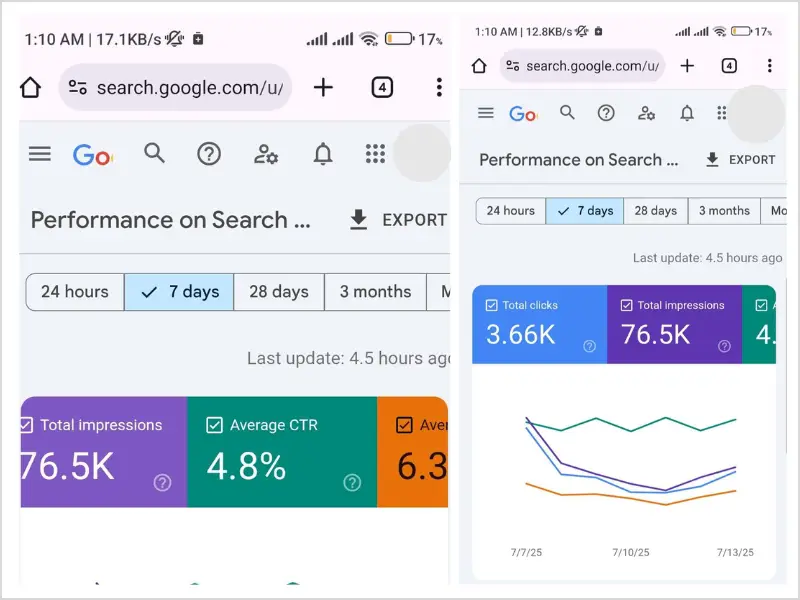This screenshot has width=800, height=600.
Task: Click 7/7/25 chart date label
Action: [526, 552]
